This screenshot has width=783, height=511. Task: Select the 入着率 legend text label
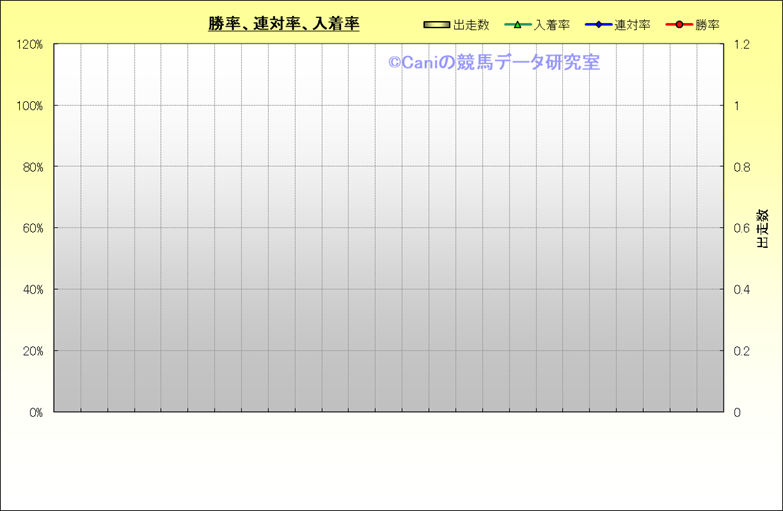551,25
